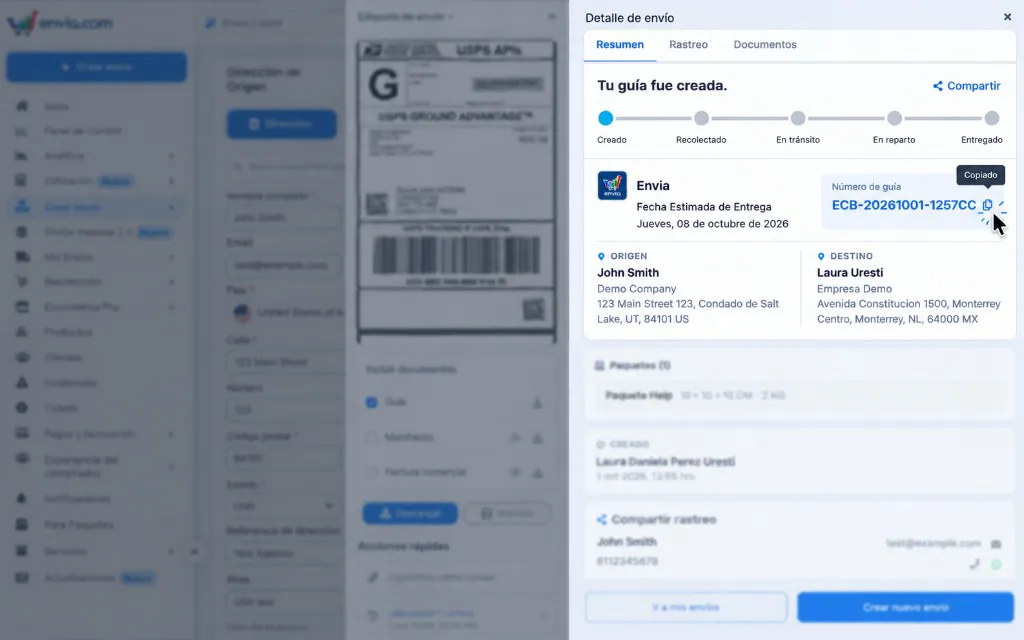Expand the Servicios submenu chevron
The image size is (1024, 640).
171,552
